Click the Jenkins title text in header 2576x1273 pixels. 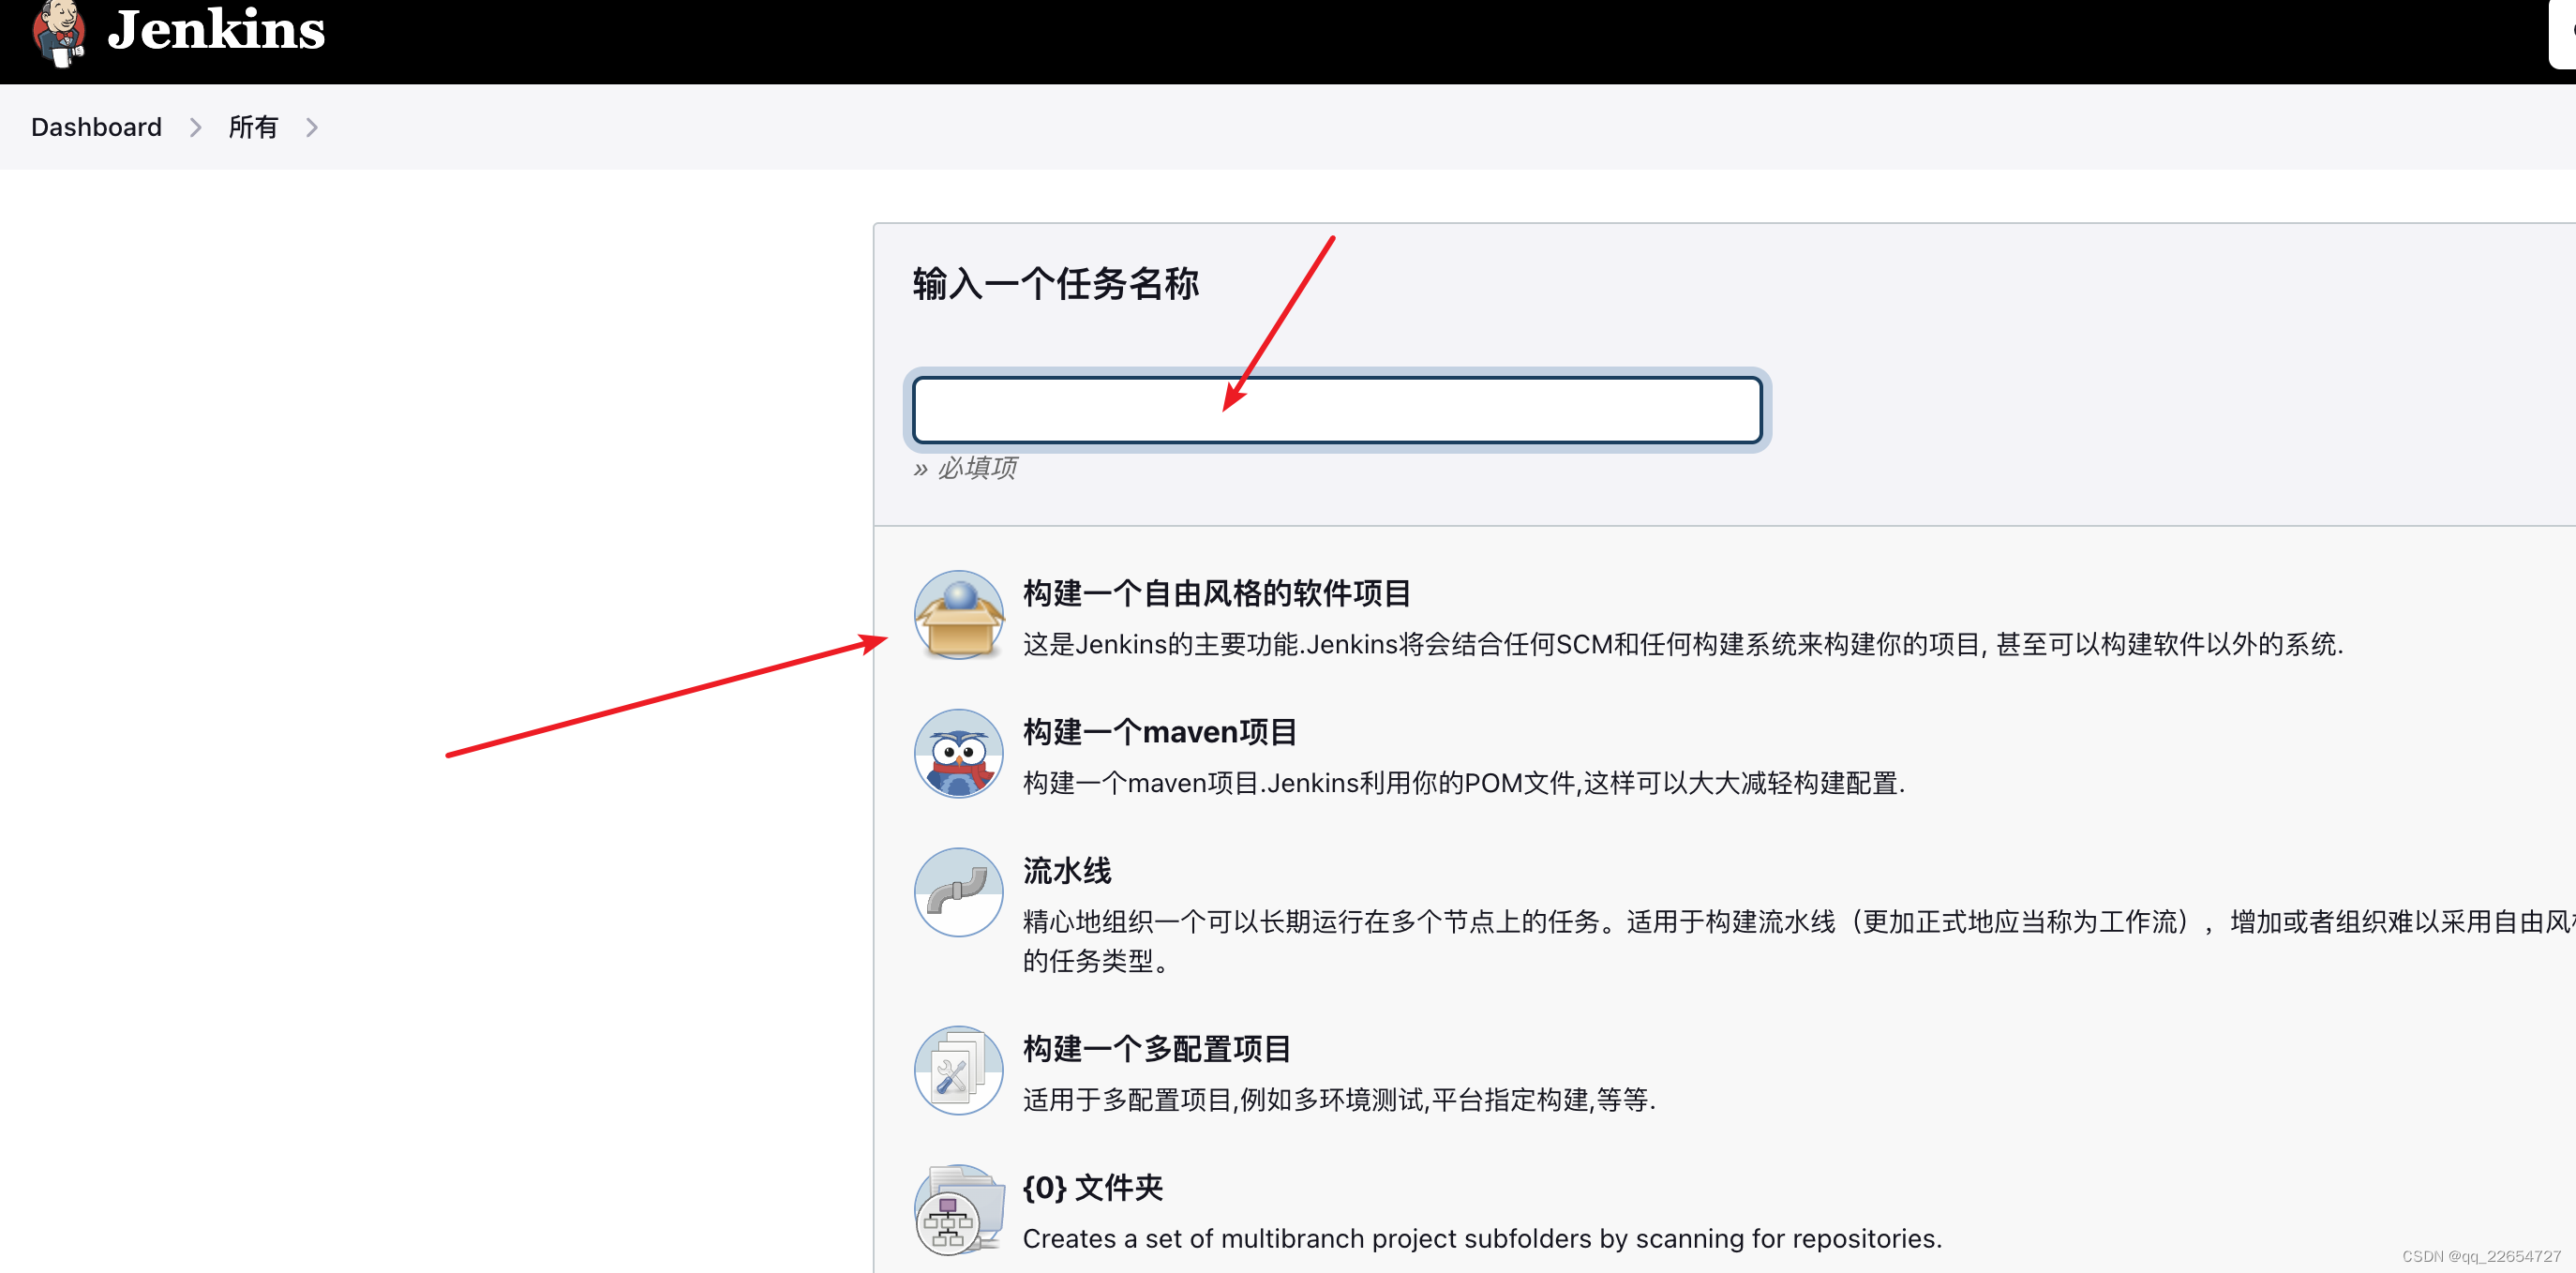tap(216, 30)
